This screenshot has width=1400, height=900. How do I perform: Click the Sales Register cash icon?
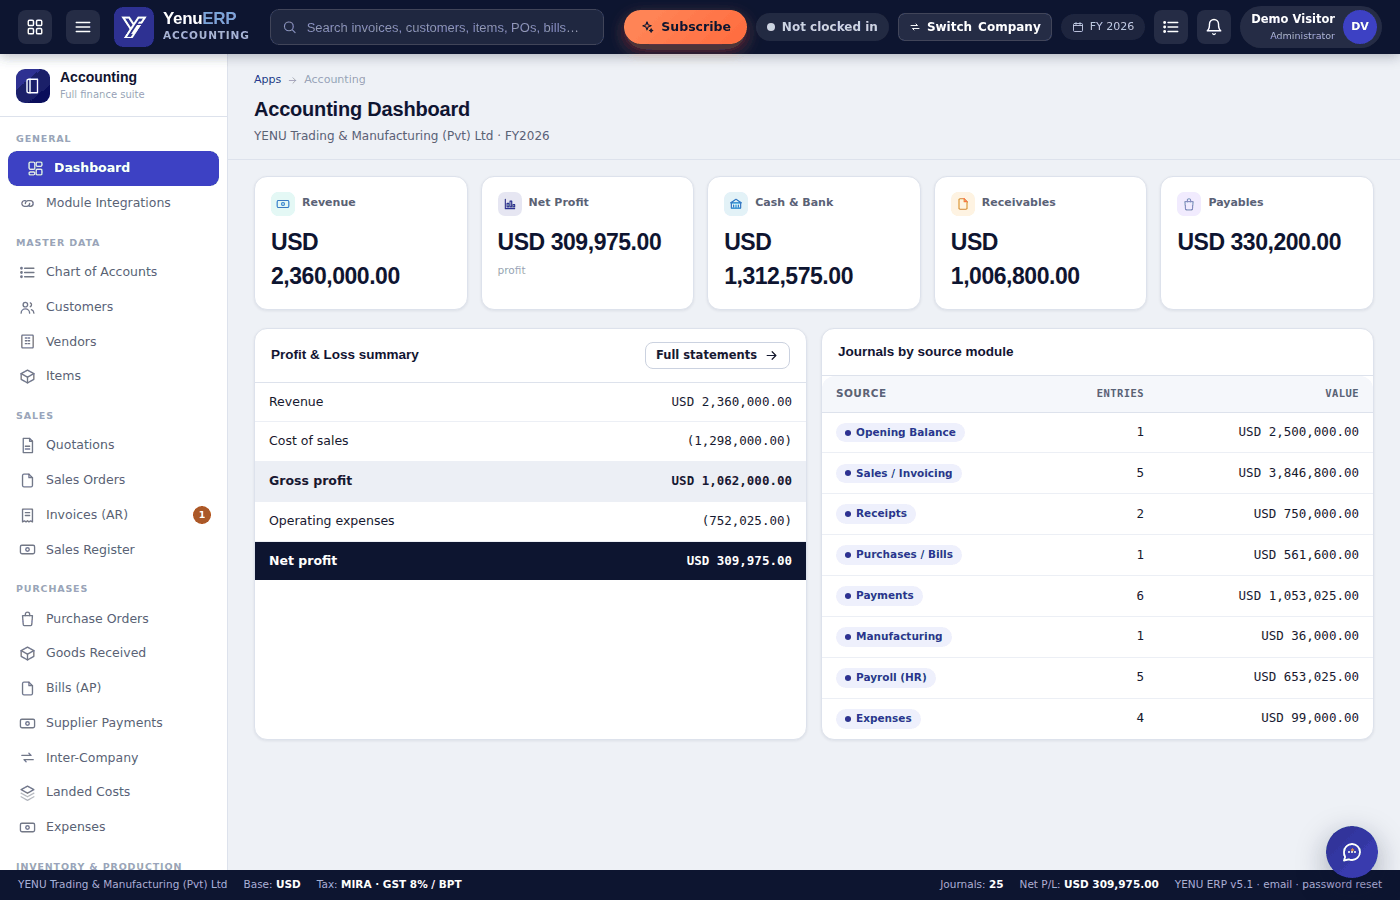tap(28, 550)
